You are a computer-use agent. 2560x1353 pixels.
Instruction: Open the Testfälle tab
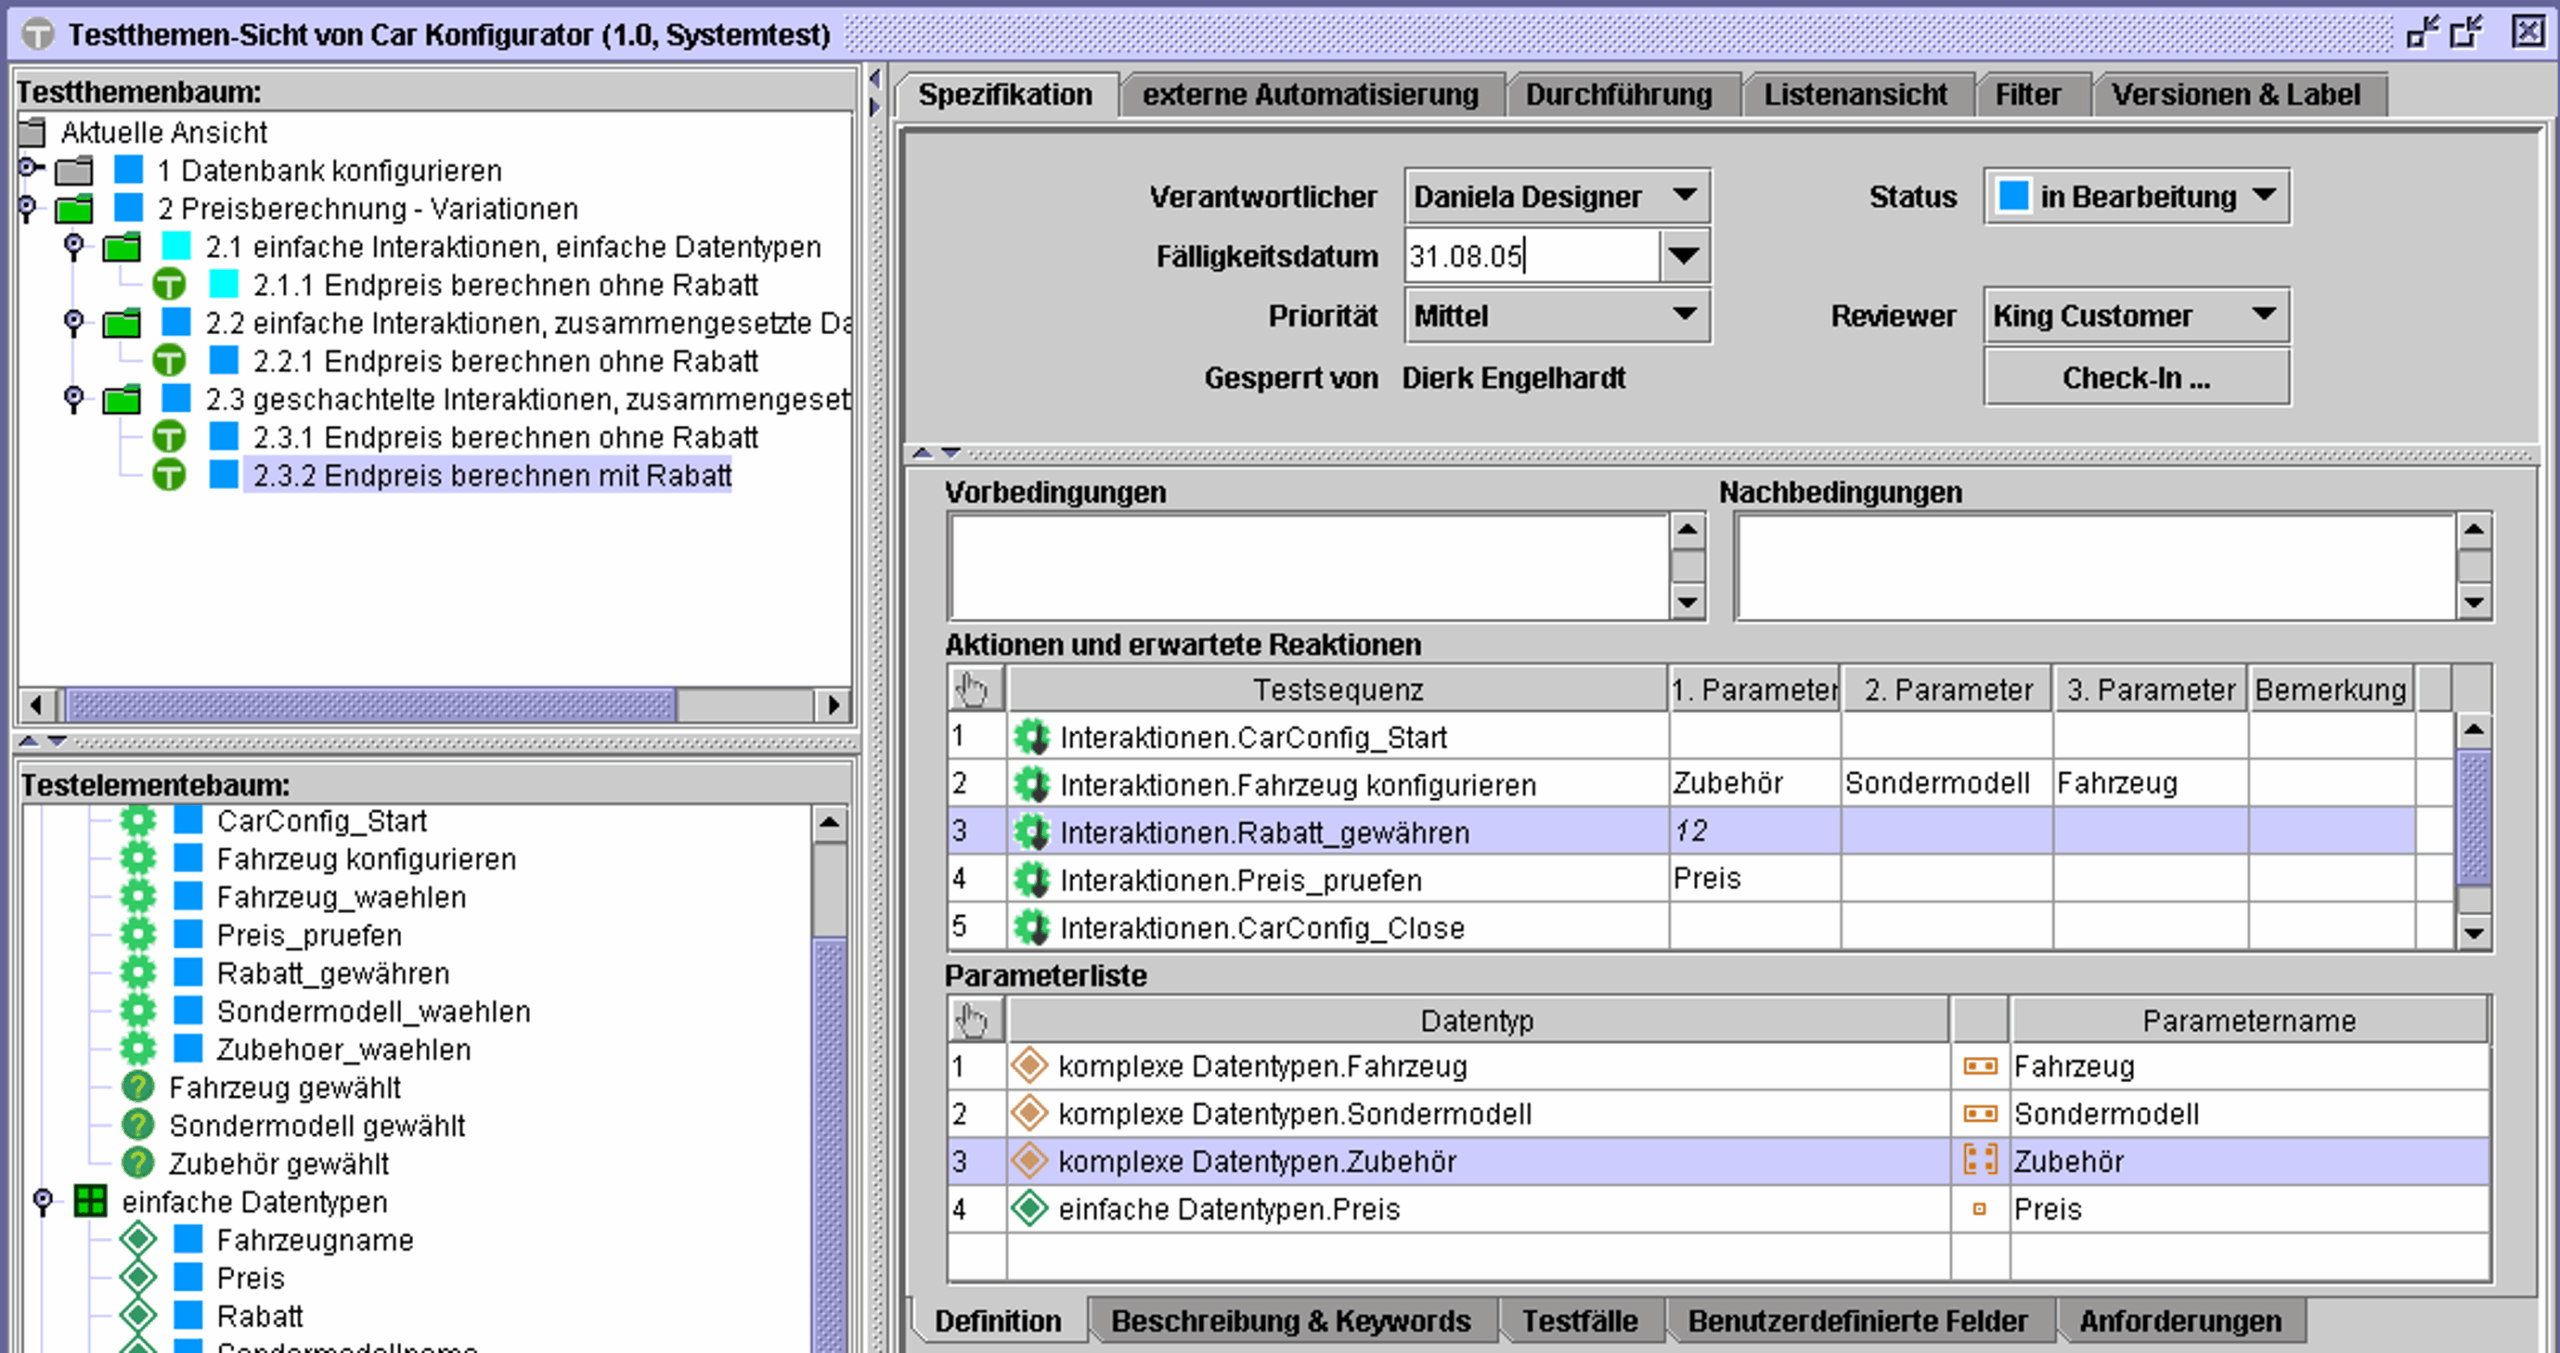click(1580, 1322)
